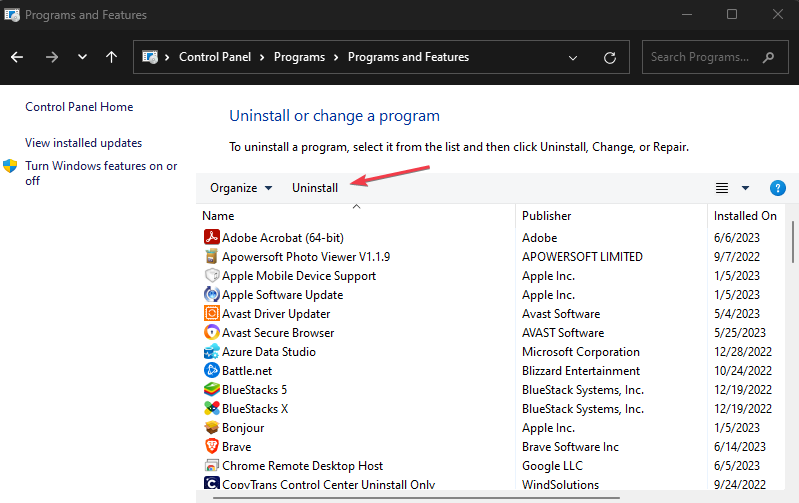Go back using the back arrow
Image resolution: width=799 pixels, height=503 pixels.
pos(18,57)
